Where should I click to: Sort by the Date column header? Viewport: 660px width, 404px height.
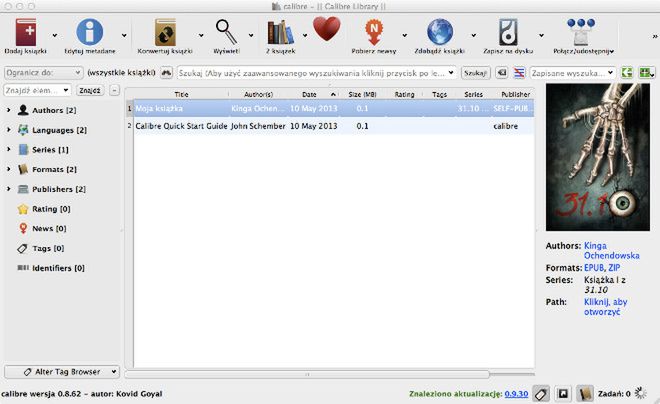click(313, 94)
